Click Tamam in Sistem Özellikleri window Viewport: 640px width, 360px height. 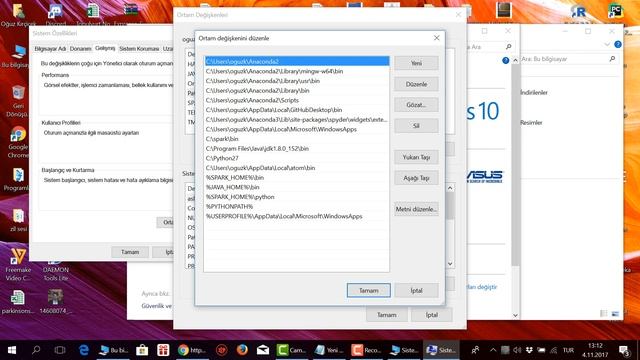pos(130,252)
